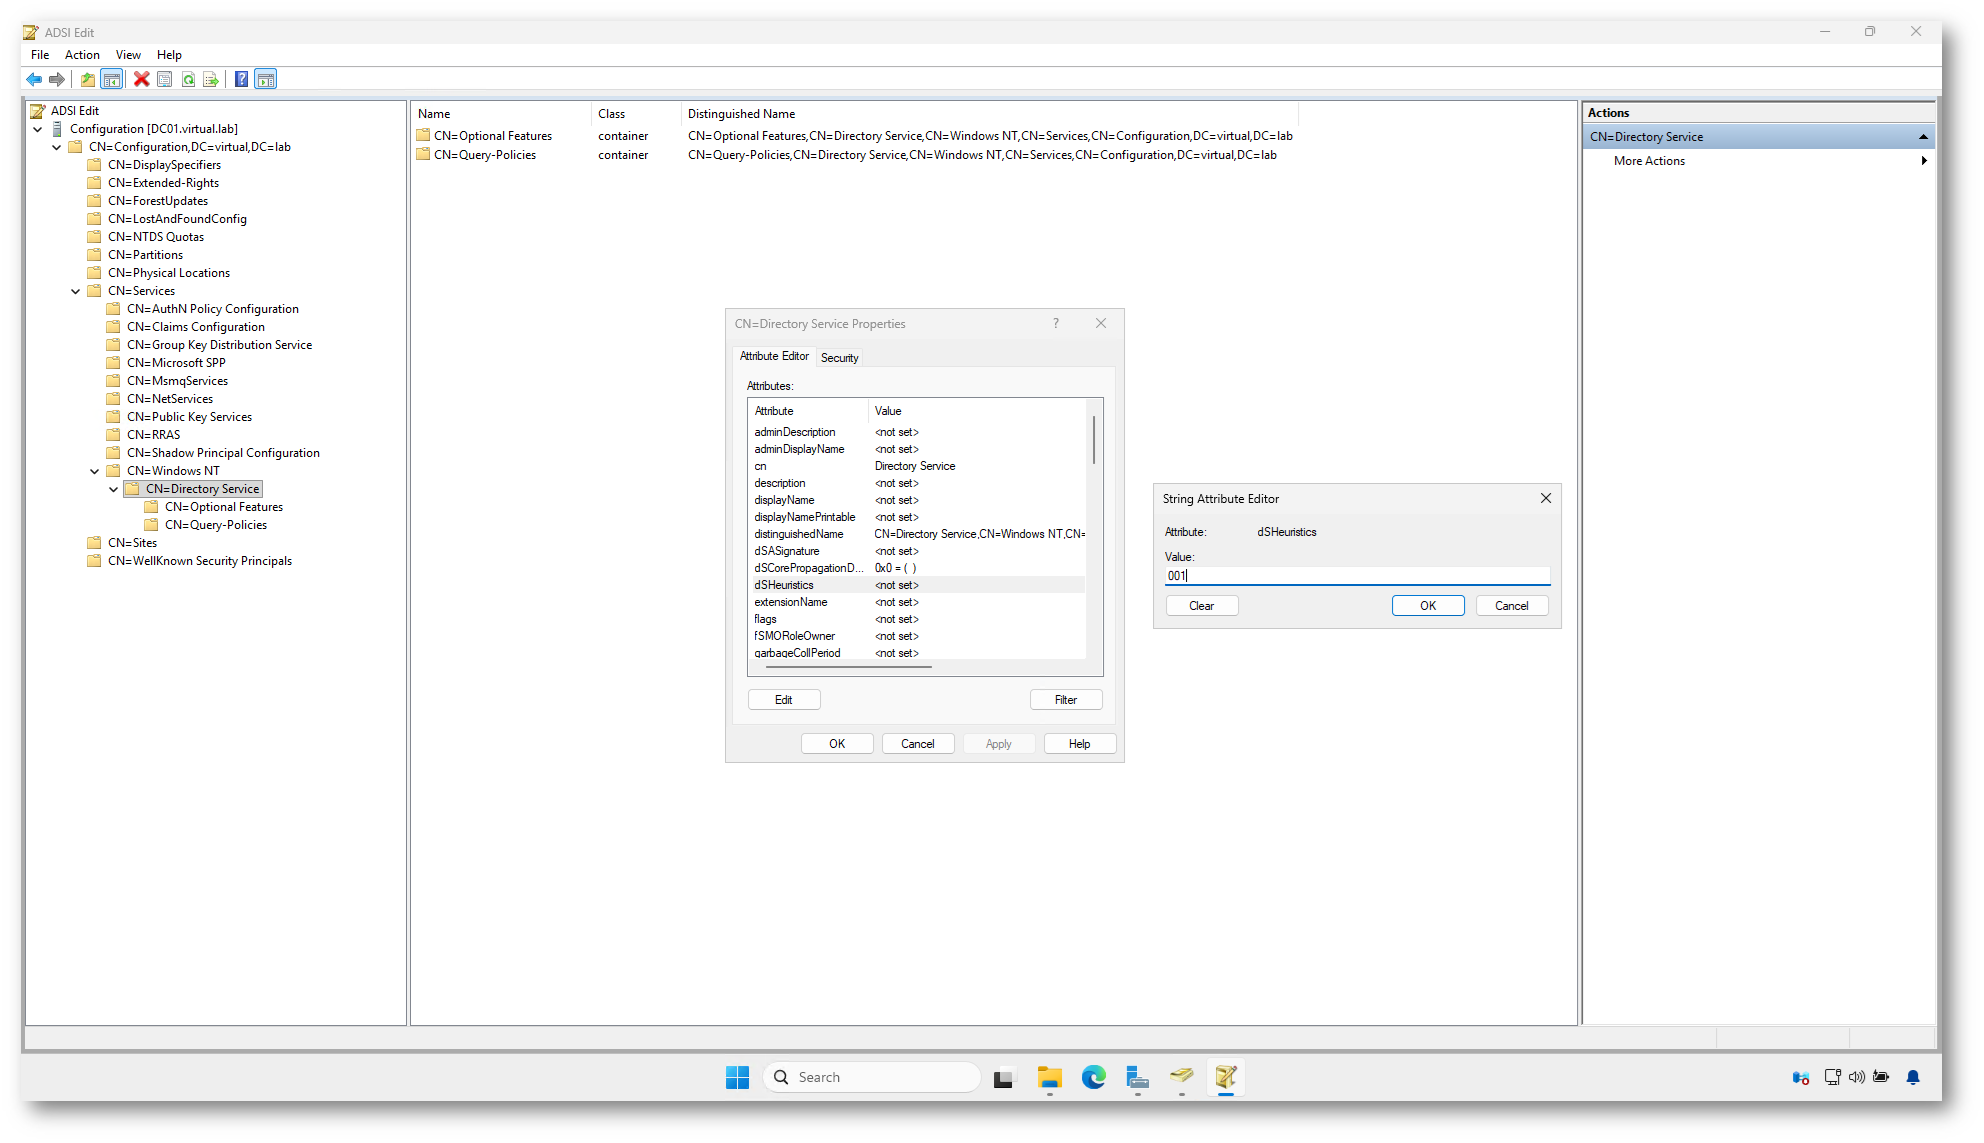Click the attributes list vertical scrollbar
This screenshot has height=1143, width=1984.
(1094, 440)
